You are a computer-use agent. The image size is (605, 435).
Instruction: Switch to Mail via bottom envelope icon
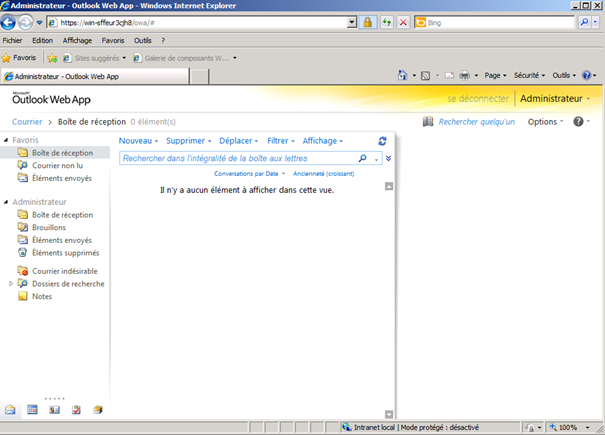10,410
